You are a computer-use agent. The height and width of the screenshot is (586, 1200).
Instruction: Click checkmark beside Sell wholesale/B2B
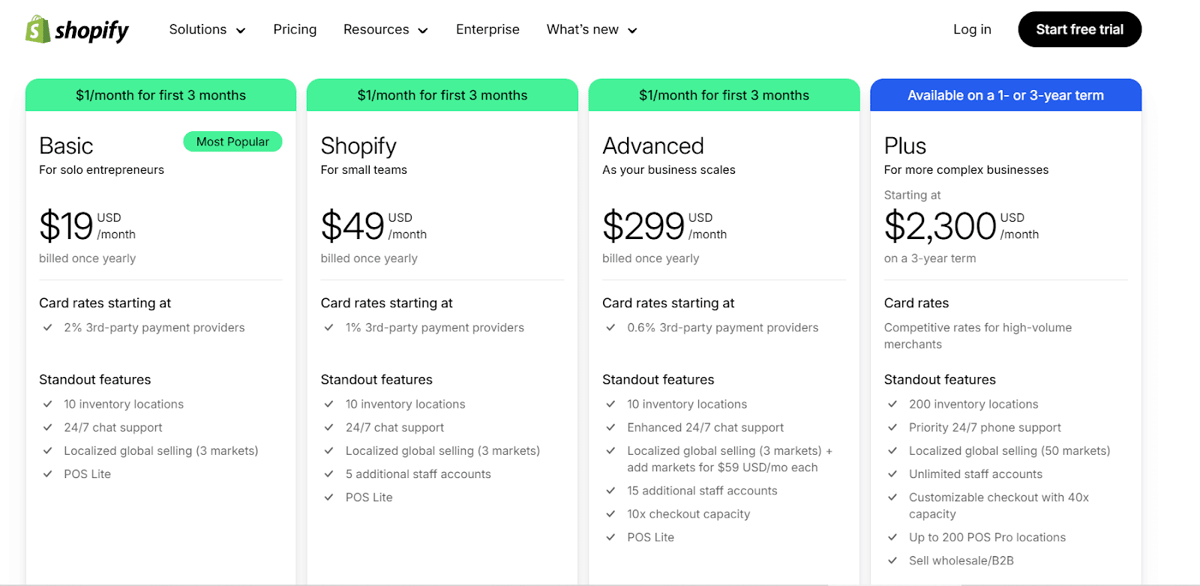click(893, 561)
